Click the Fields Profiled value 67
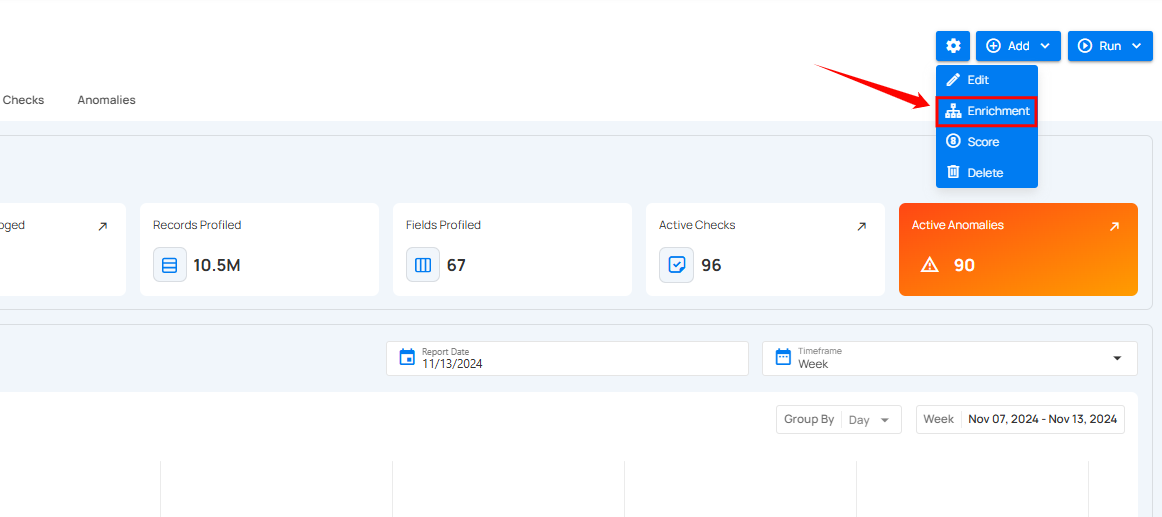 (456, 265)
